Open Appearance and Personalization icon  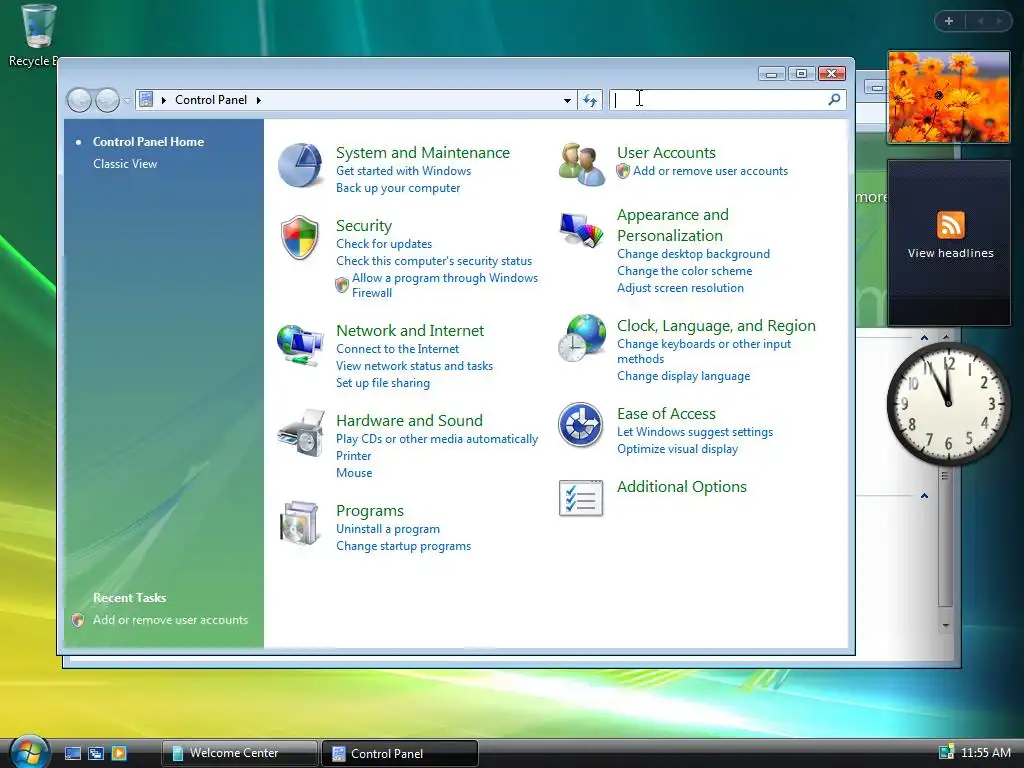point(581,230)
